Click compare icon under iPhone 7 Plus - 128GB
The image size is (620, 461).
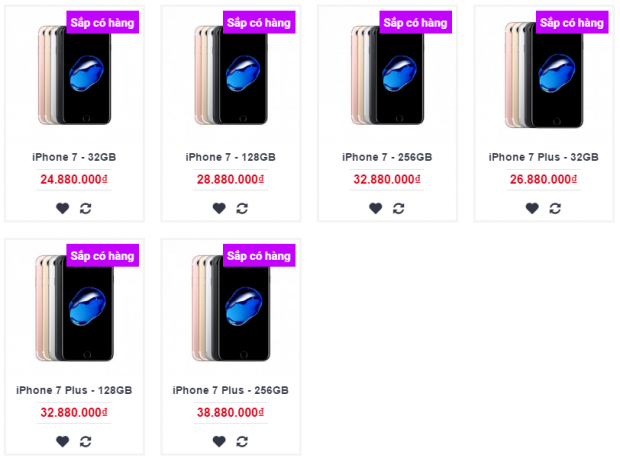[86, 441]
